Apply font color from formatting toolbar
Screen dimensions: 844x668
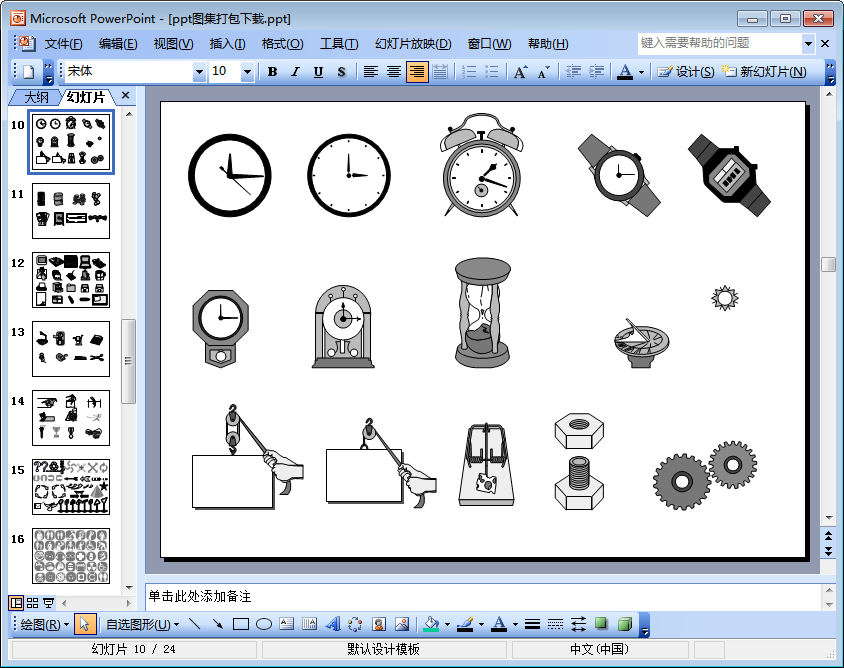pyautogui.click(x=625, y=72)
